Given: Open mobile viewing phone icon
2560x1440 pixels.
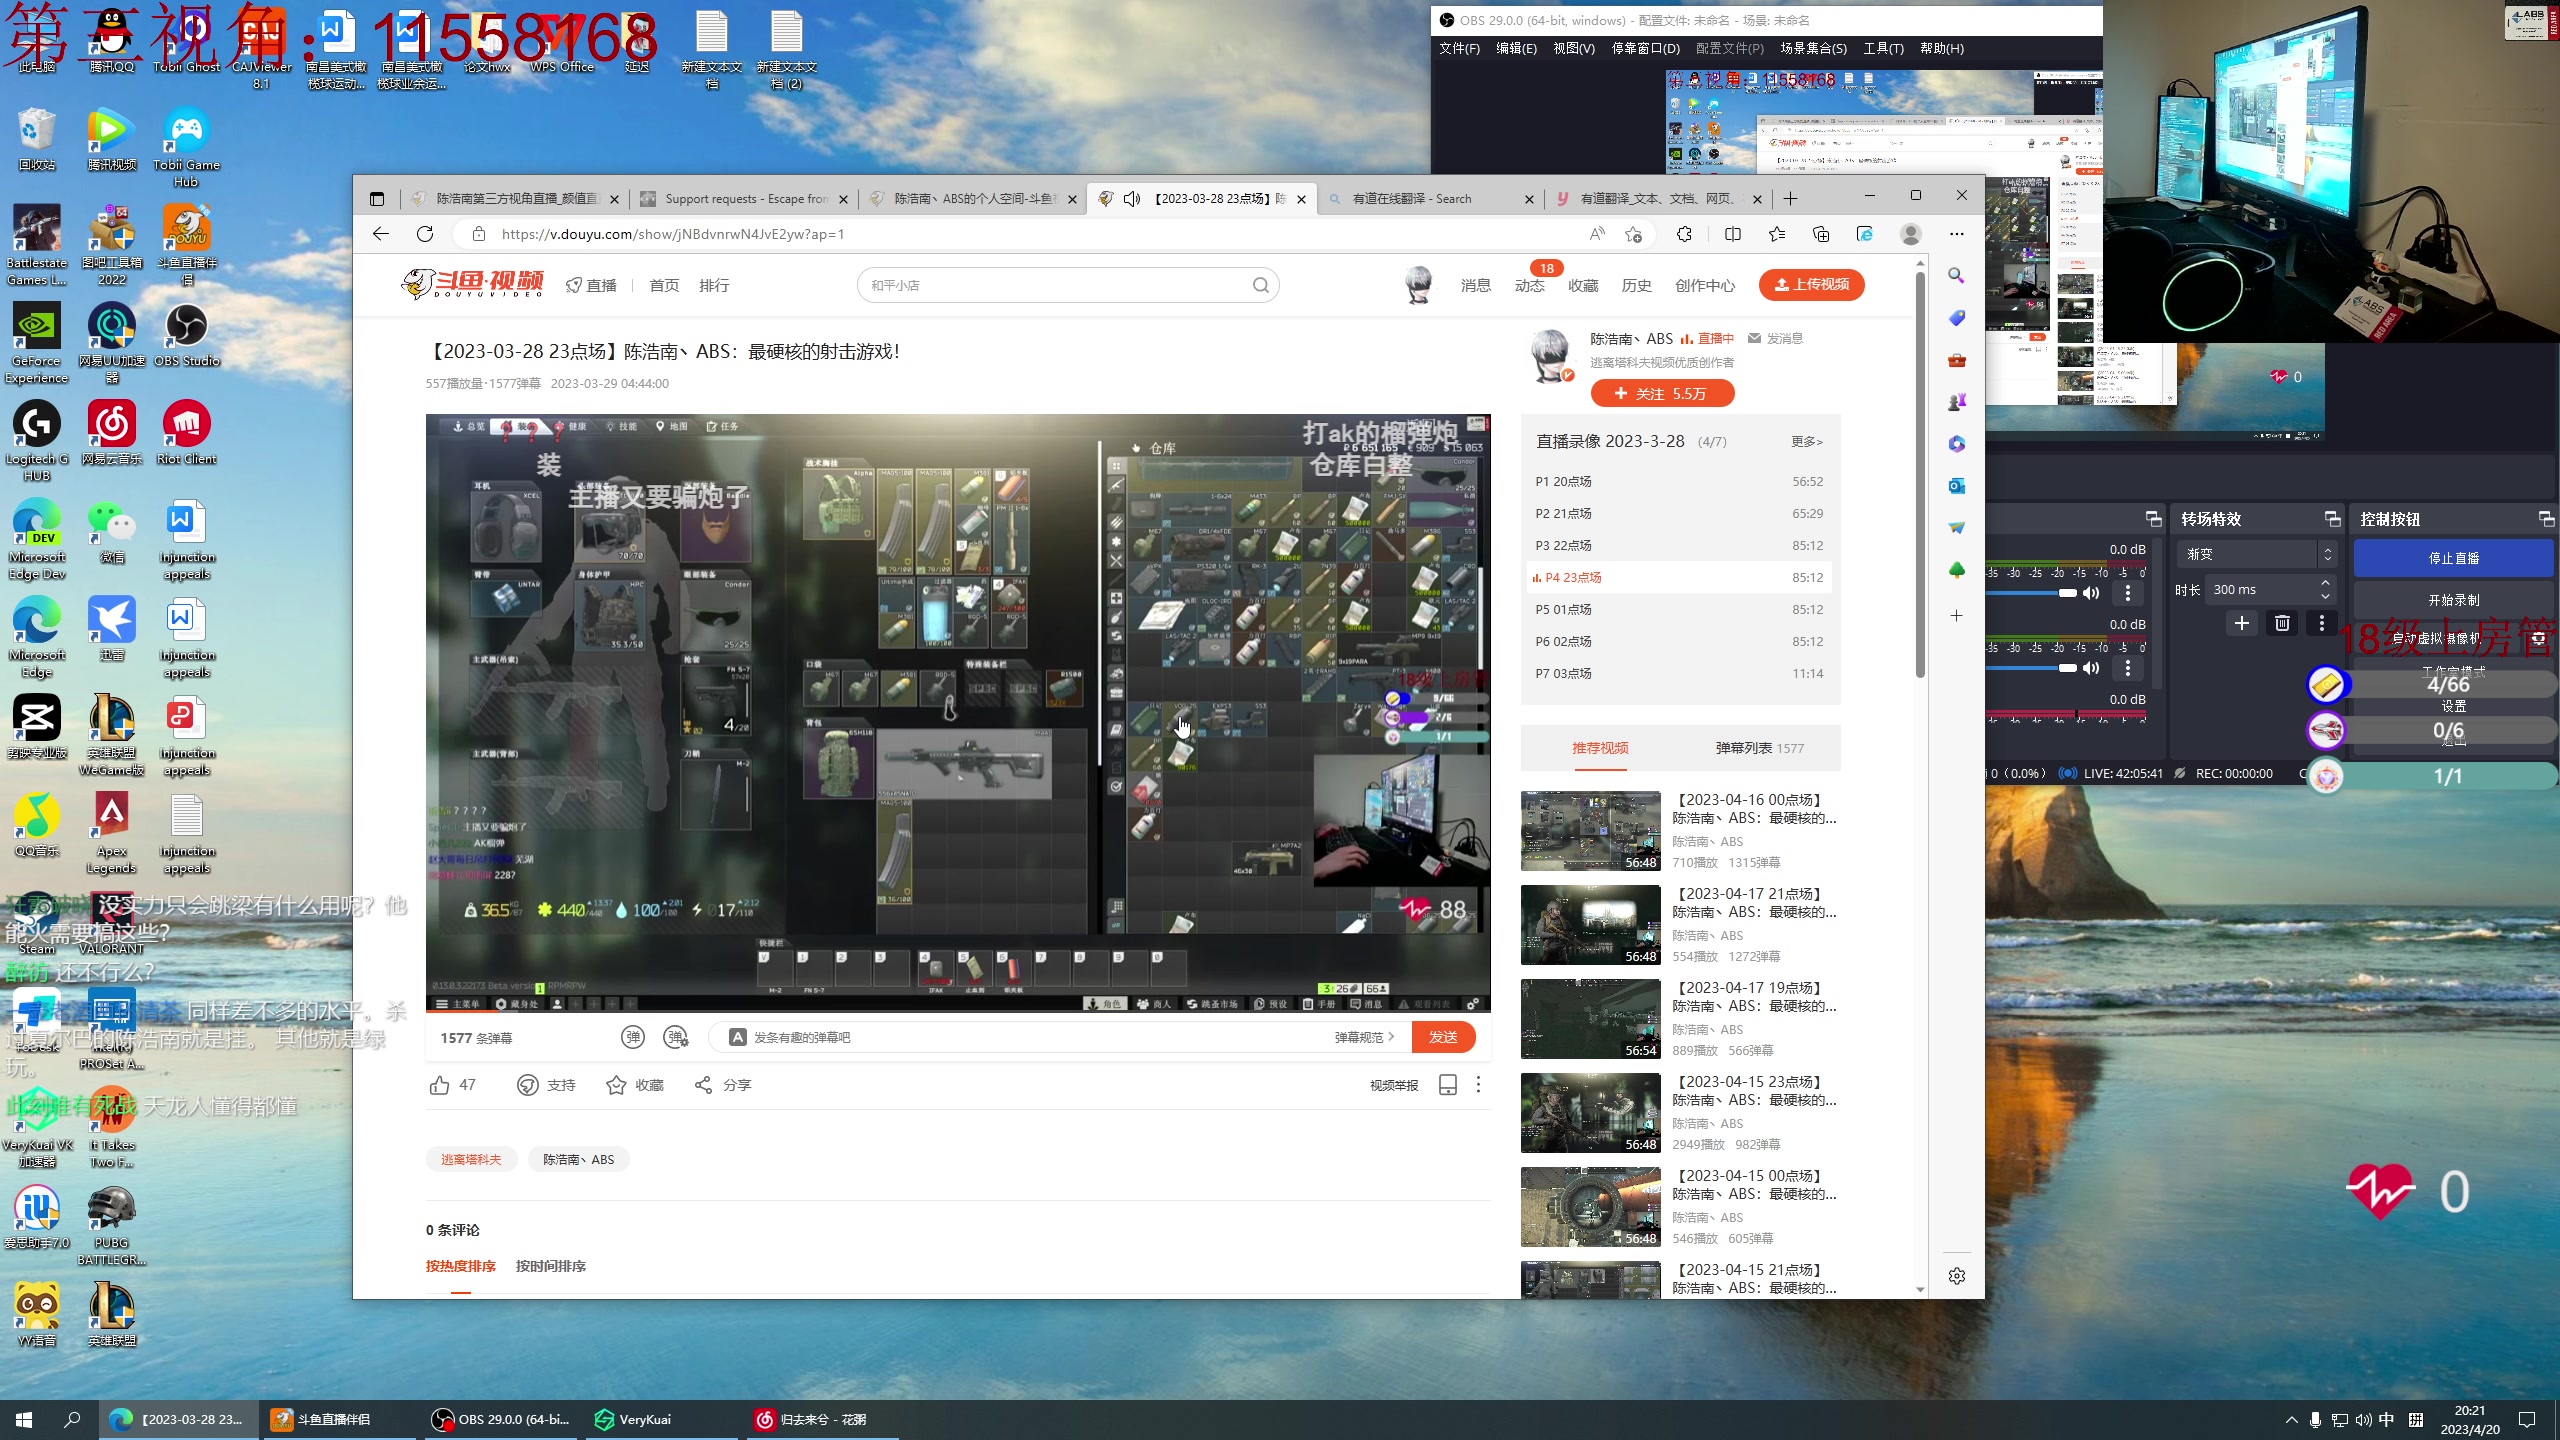Looking at the screenshot, I should click(1447, 1085).
